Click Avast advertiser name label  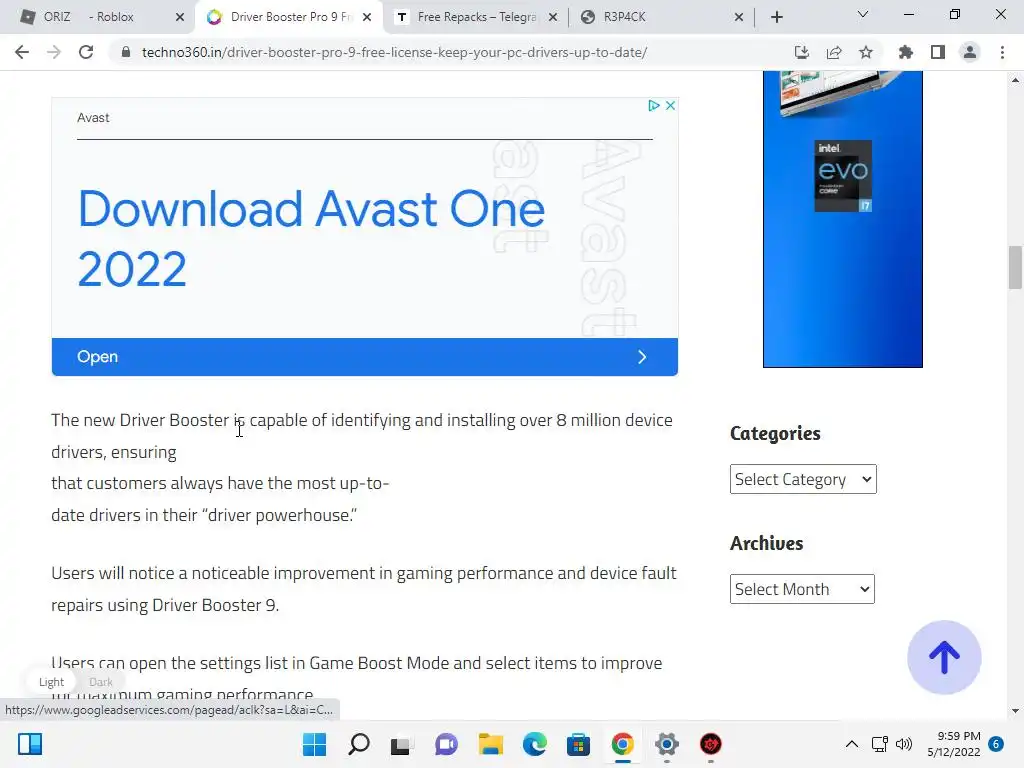click(x=93, y=118)
